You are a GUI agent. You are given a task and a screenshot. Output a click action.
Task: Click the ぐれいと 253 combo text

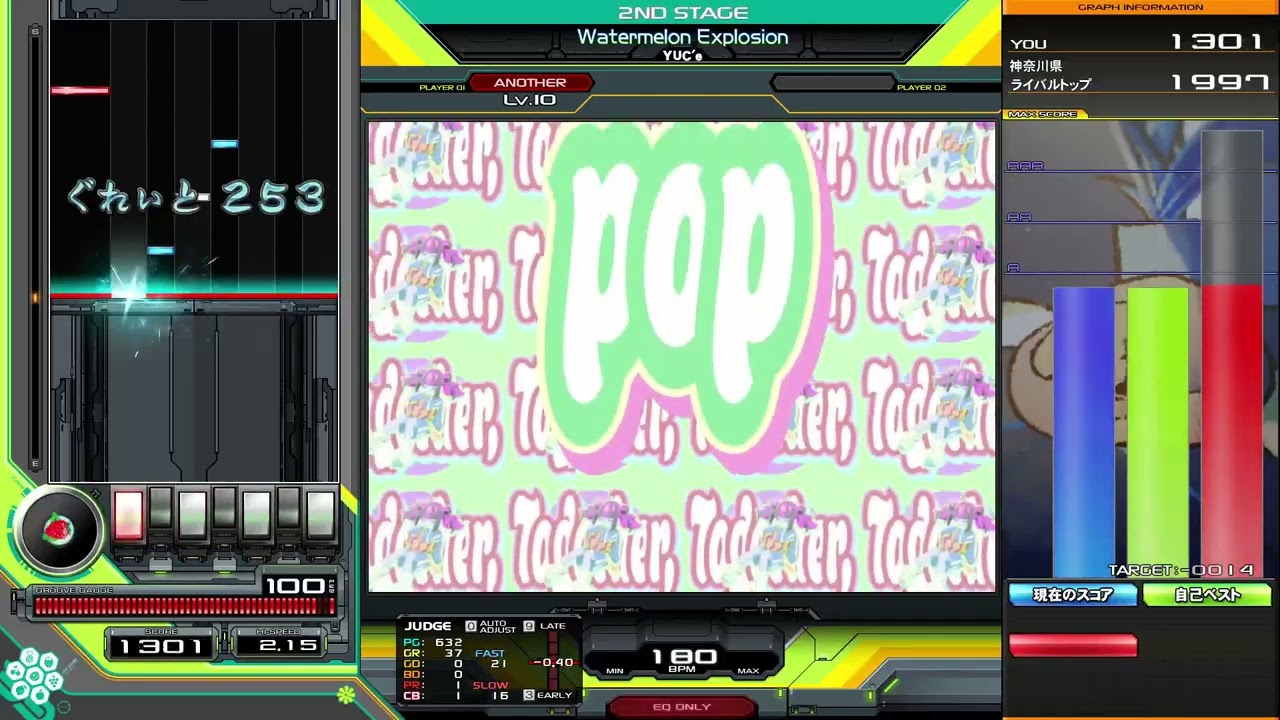coord(196,198)
